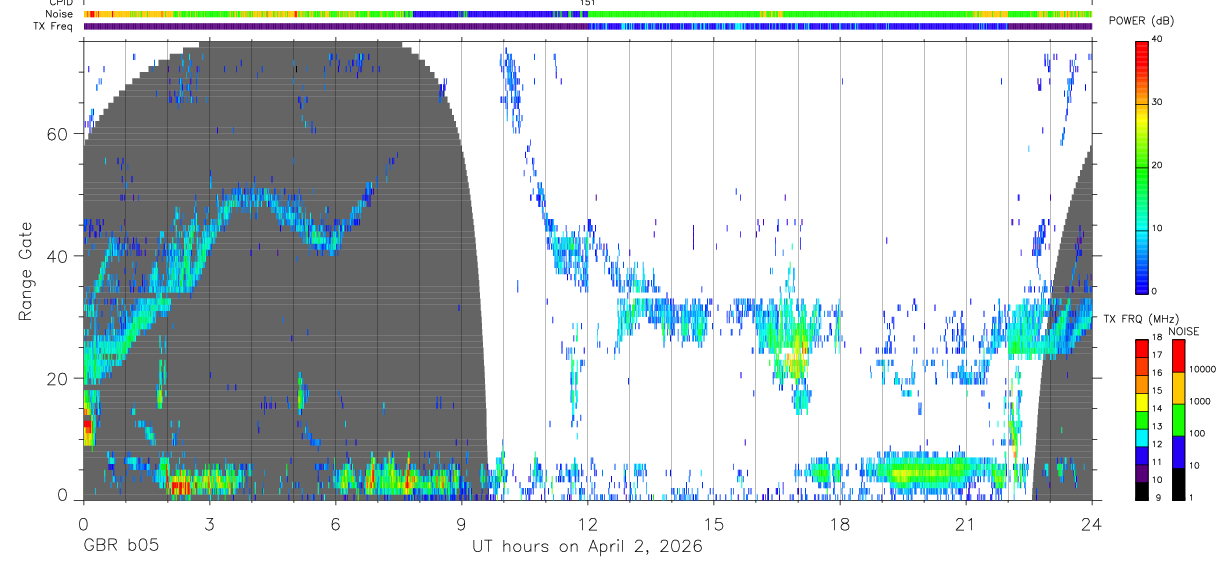The image size is (1228, 567).
Task: Click the 15 MHz label on TX scale
Action: click(x=1157, y=391)
